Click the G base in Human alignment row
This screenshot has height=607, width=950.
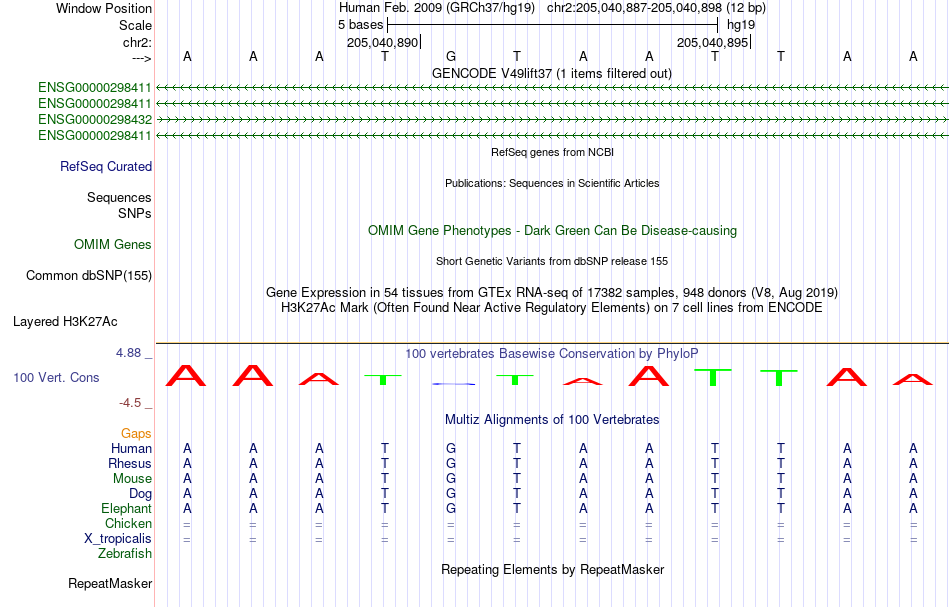[451, 448]
